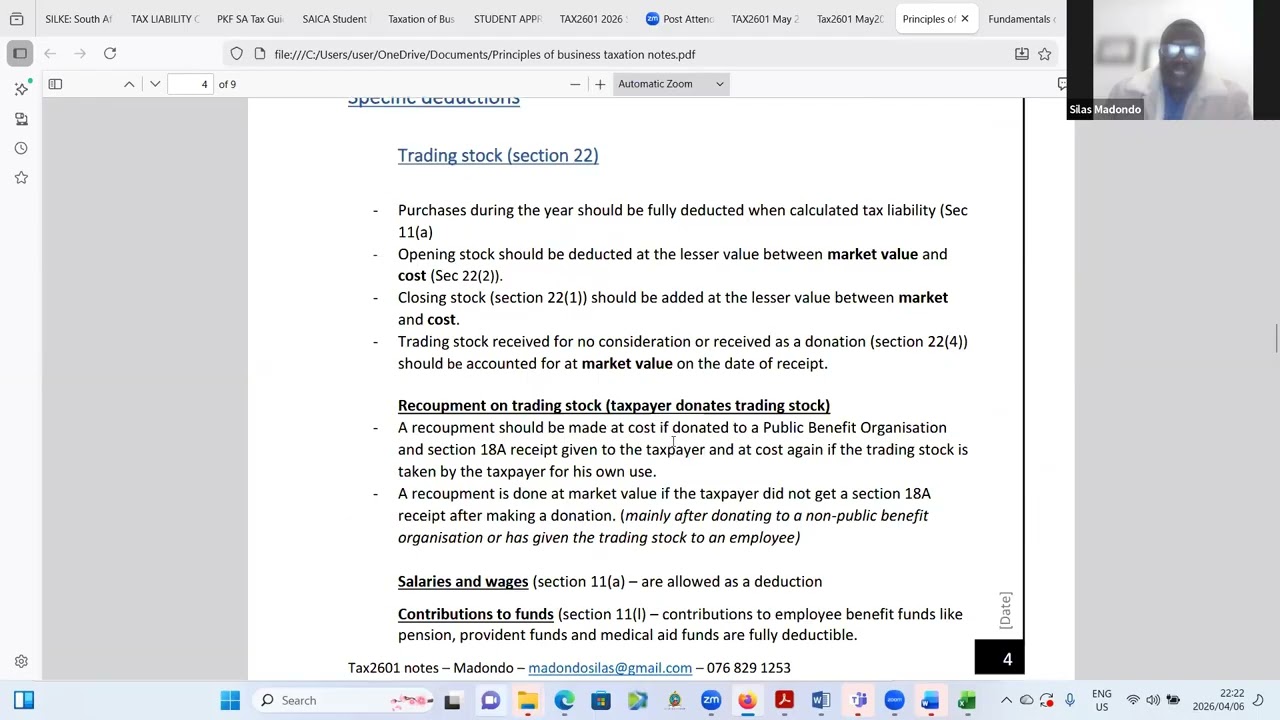This screenshot has width=1280, height=720.
Task: Zoom in on the PDF
Action: click(x=600, y=84)
